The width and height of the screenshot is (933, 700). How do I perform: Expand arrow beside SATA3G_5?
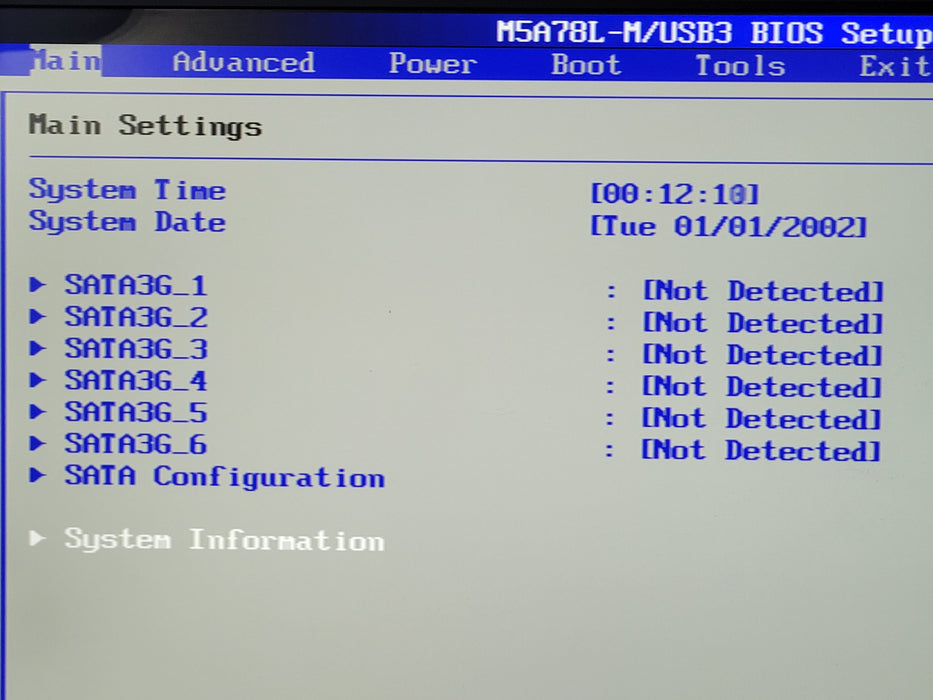click(37, 411)
